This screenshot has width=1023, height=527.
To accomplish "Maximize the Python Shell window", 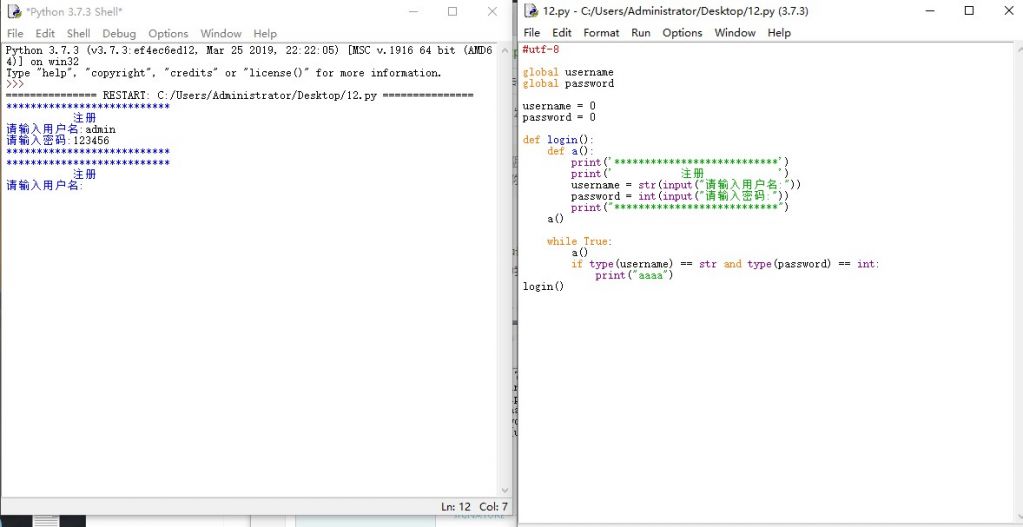I will (452, 12).
